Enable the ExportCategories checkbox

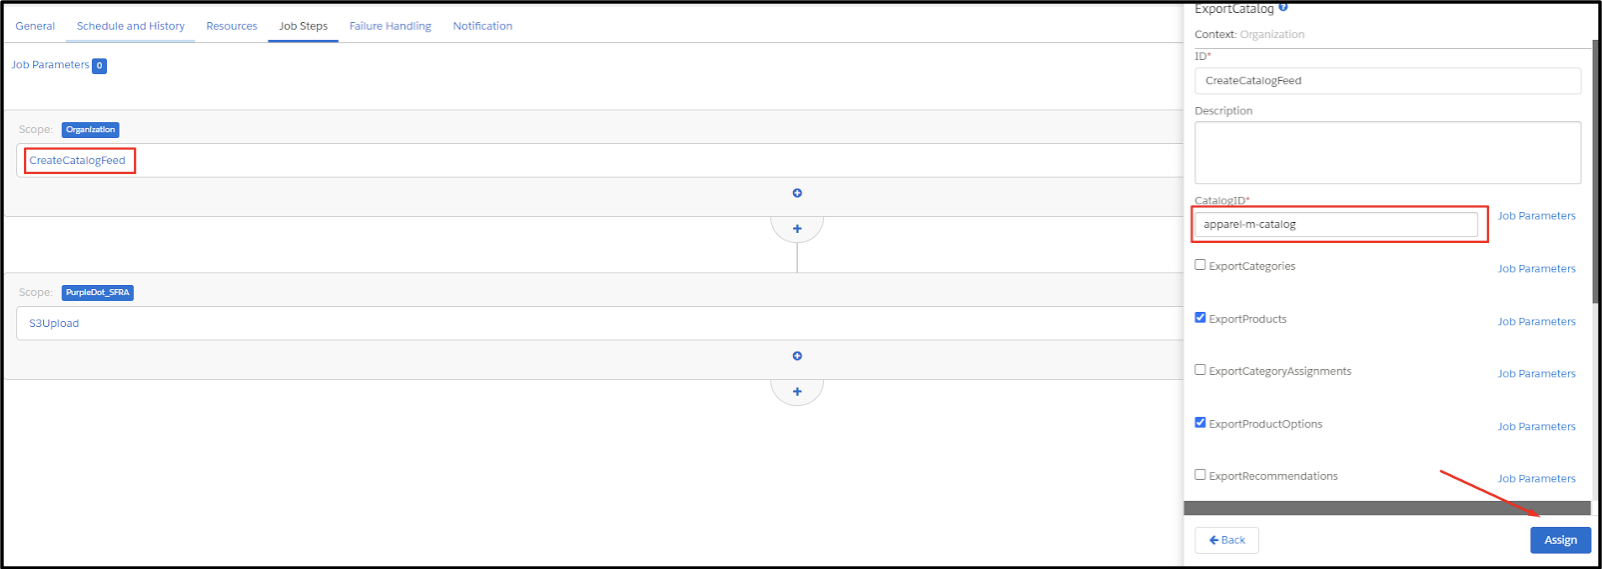point(1200,265)
